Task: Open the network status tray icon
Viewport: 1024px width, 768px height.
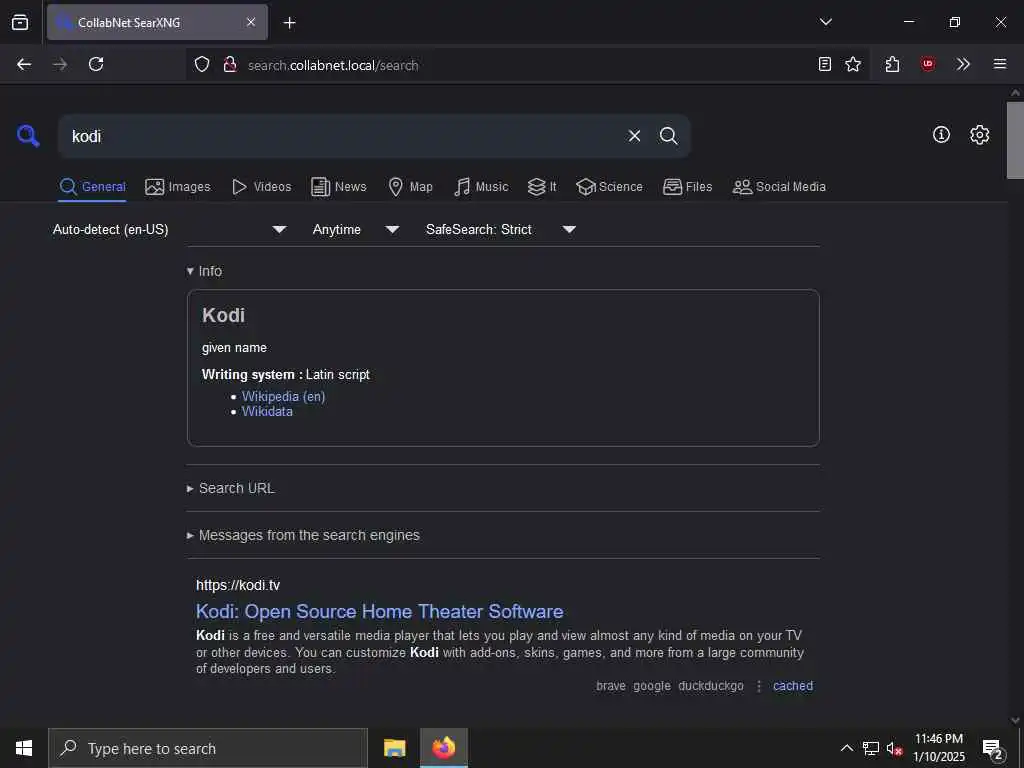Action: tap(871, 748)
